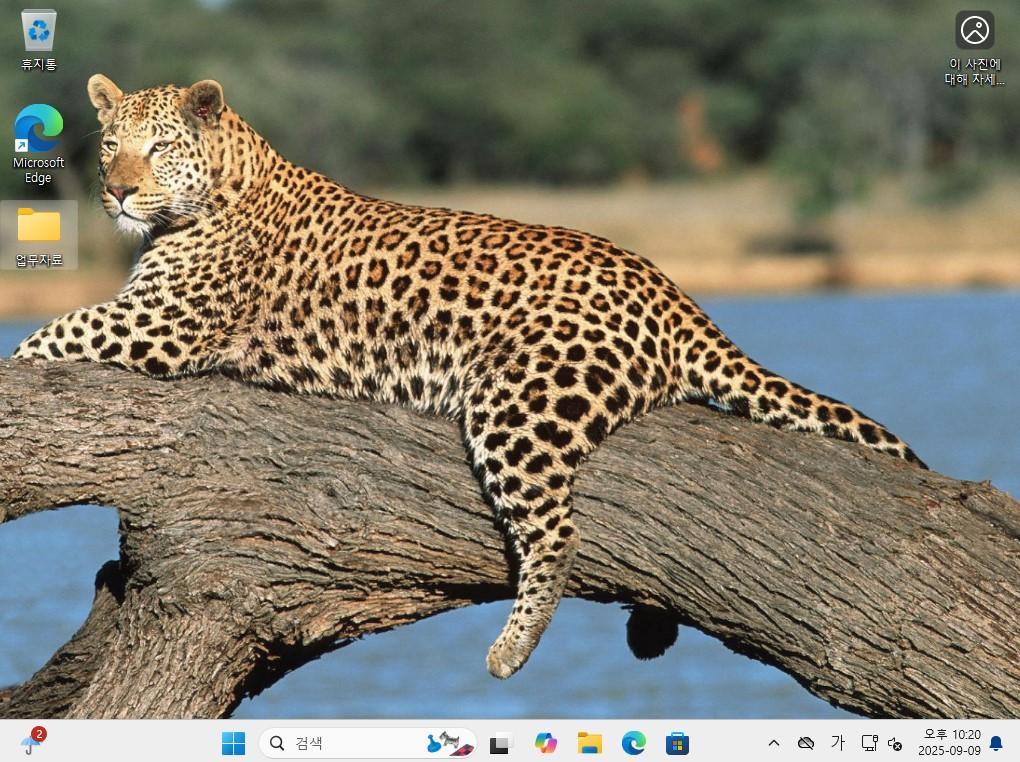This screenshot has width=1020, height=762.
Task: Select the 업무자료 folder on desktop
Action: point(39,236)
